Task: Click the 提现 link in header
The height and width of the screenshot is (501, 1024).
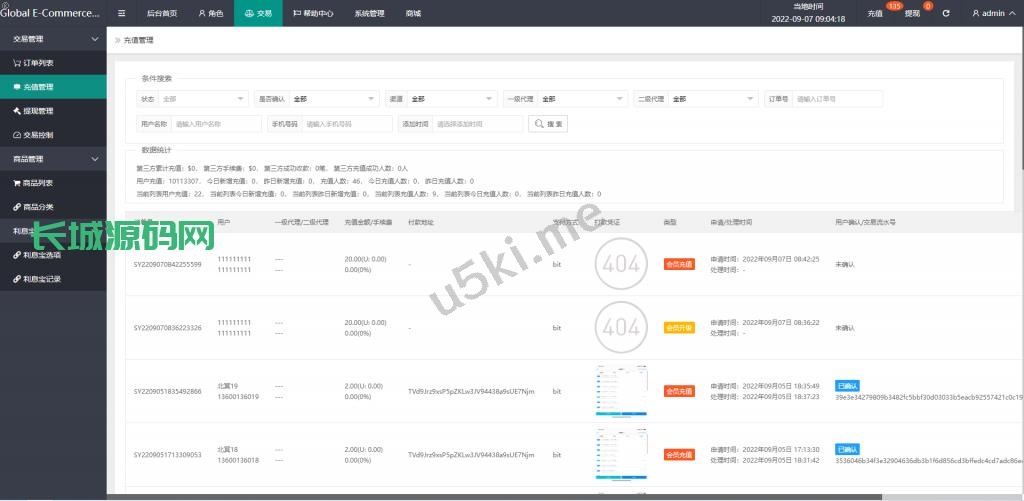Action: point(912,14)
